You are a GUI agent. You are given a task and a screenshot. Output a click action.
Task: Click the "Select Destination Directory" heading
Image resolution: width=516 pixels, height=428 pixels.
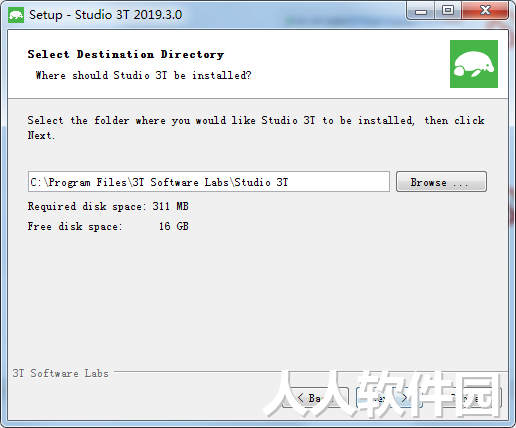coord(126,54)
